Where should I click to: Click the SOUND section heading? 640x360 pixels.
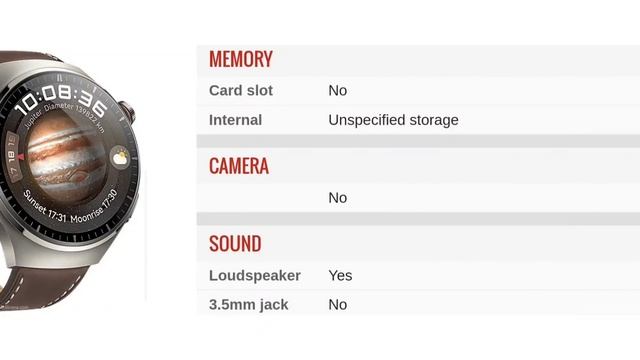pyautogui.click(x=235, y=244)
